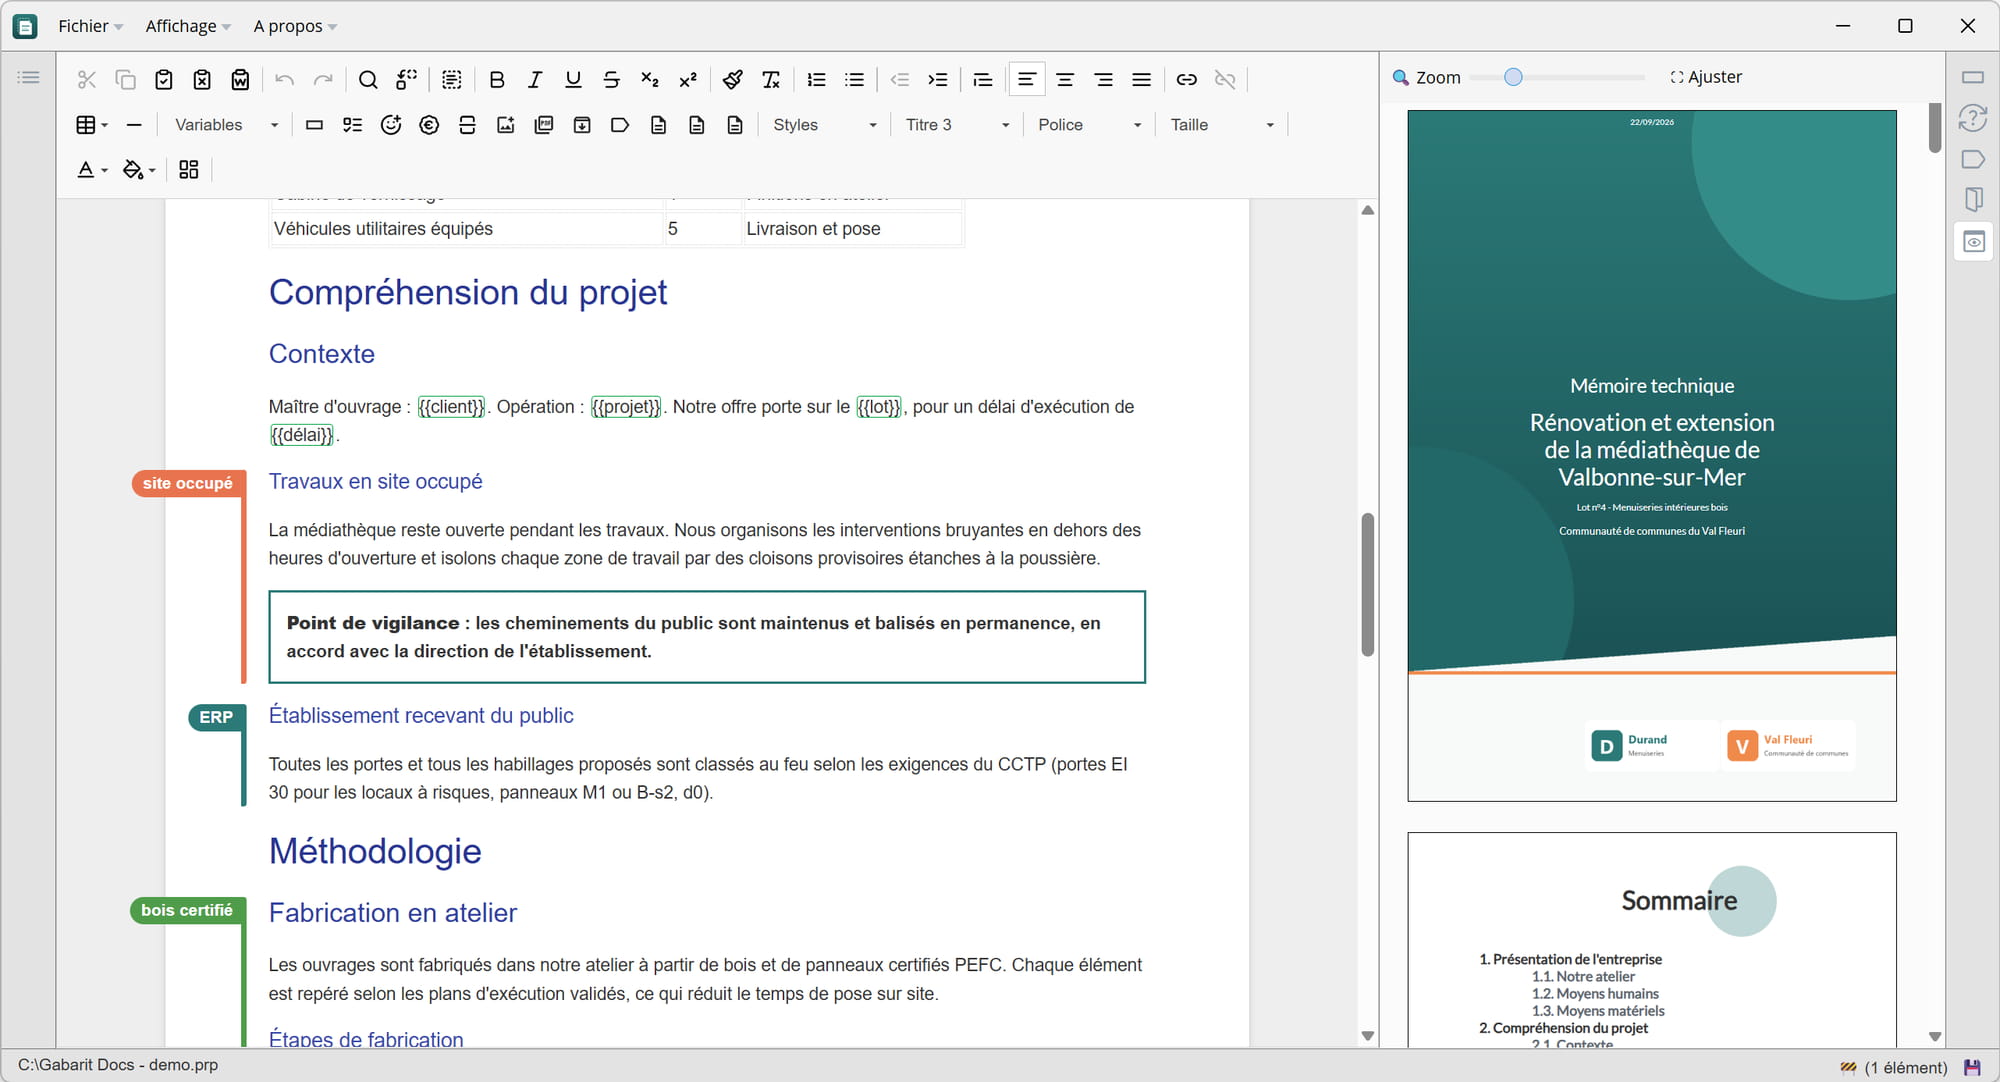
Task: Click the copy icon
Action: pyautogui.click(x=125, y=80)
